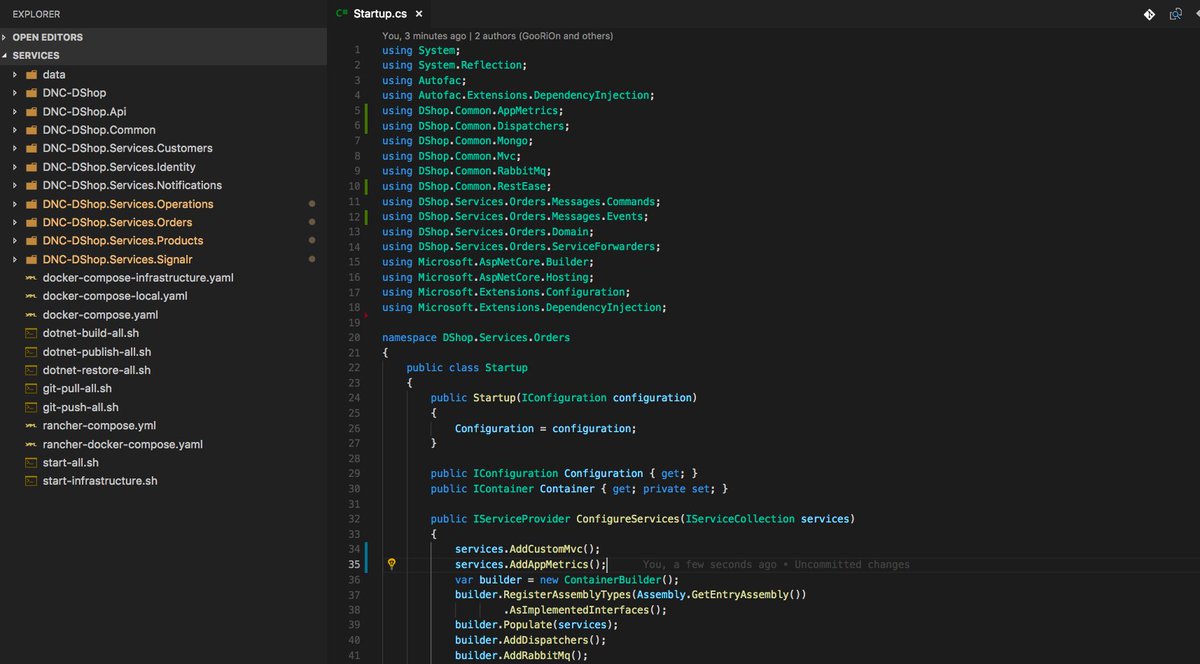This screenshot has height=664, width=1200.
Task: Click the lightbulb quick-fix icon near line 35
Action: click(391, 563)
